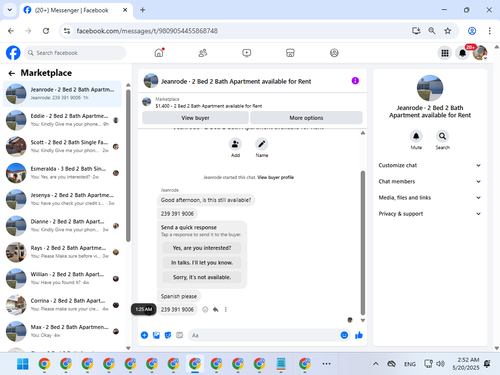Click the View buyer button

[195, 118]
